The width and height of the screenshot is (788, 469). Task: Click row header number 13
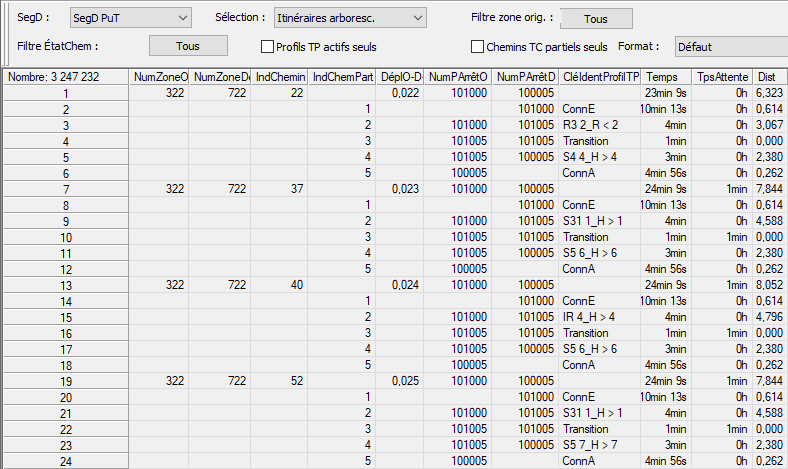point(66,285)
